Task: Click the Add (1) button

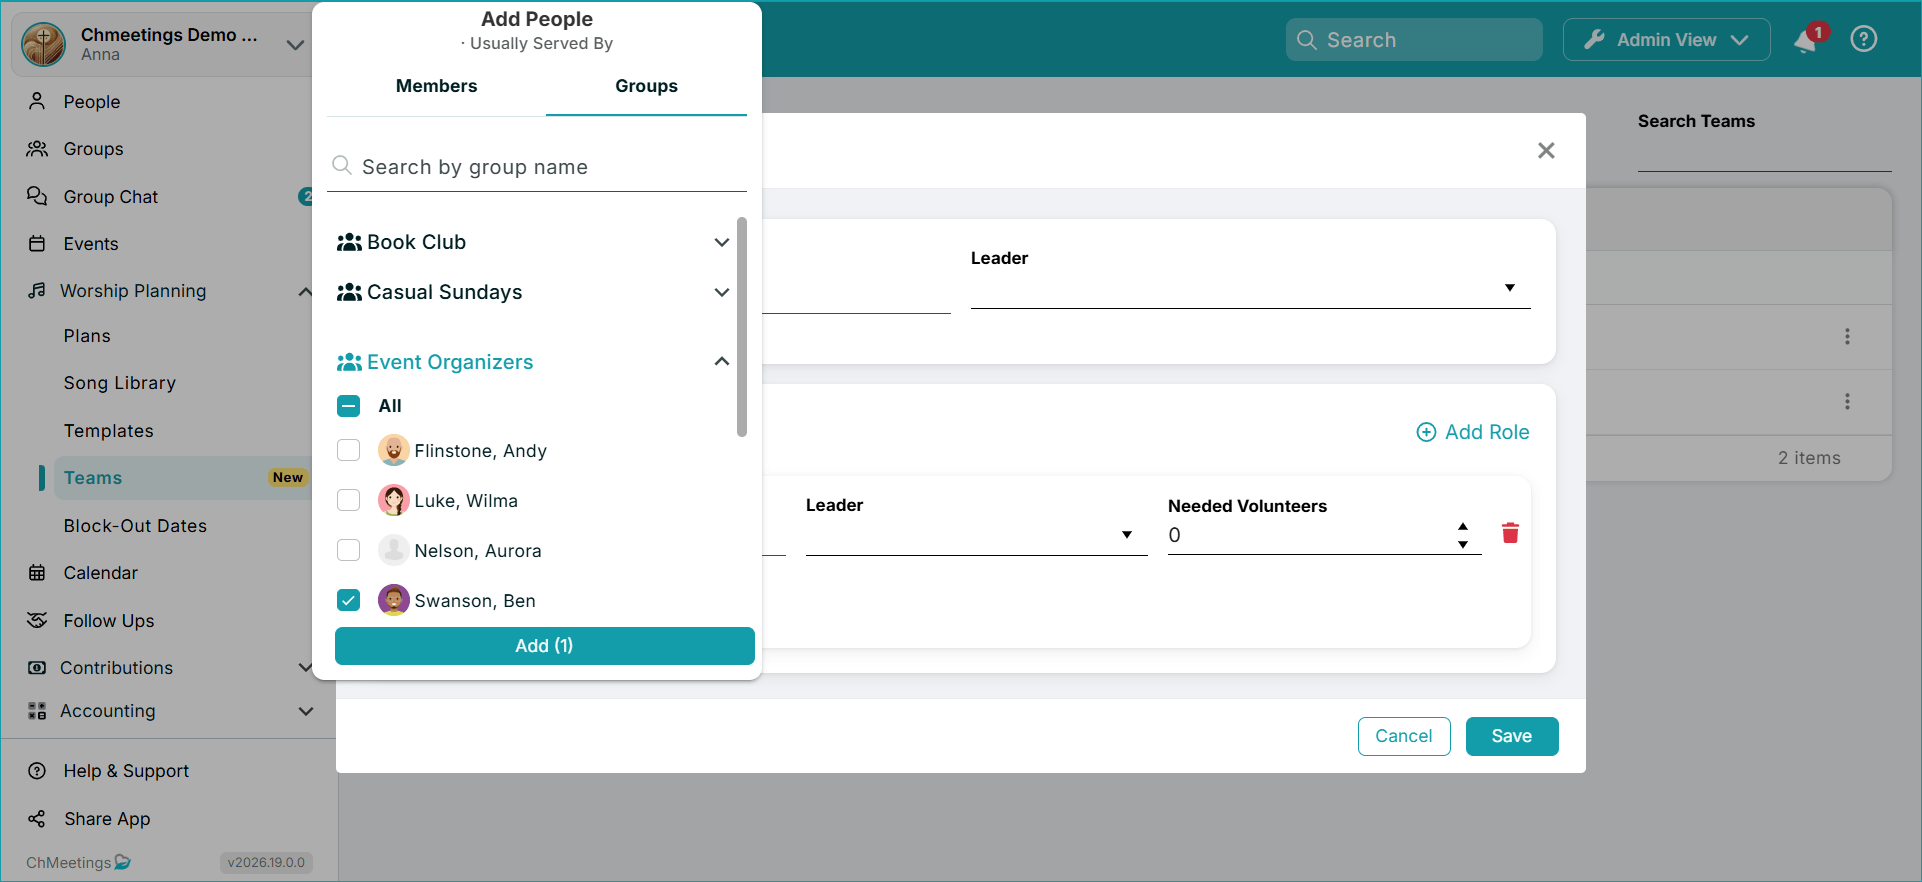Action: click(544, 646)
